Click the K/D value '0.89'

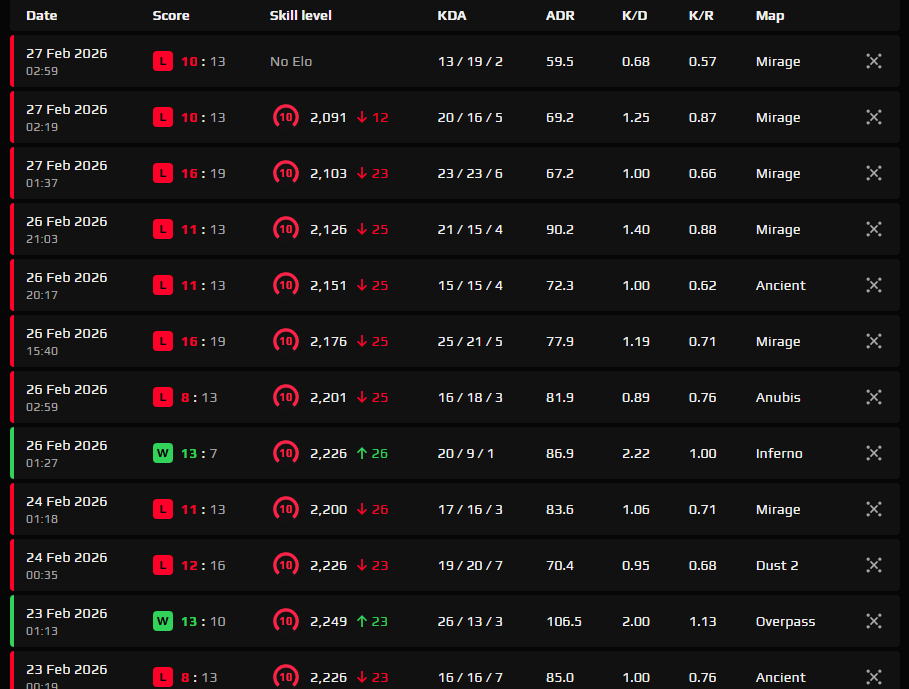(x=636, y=398)
